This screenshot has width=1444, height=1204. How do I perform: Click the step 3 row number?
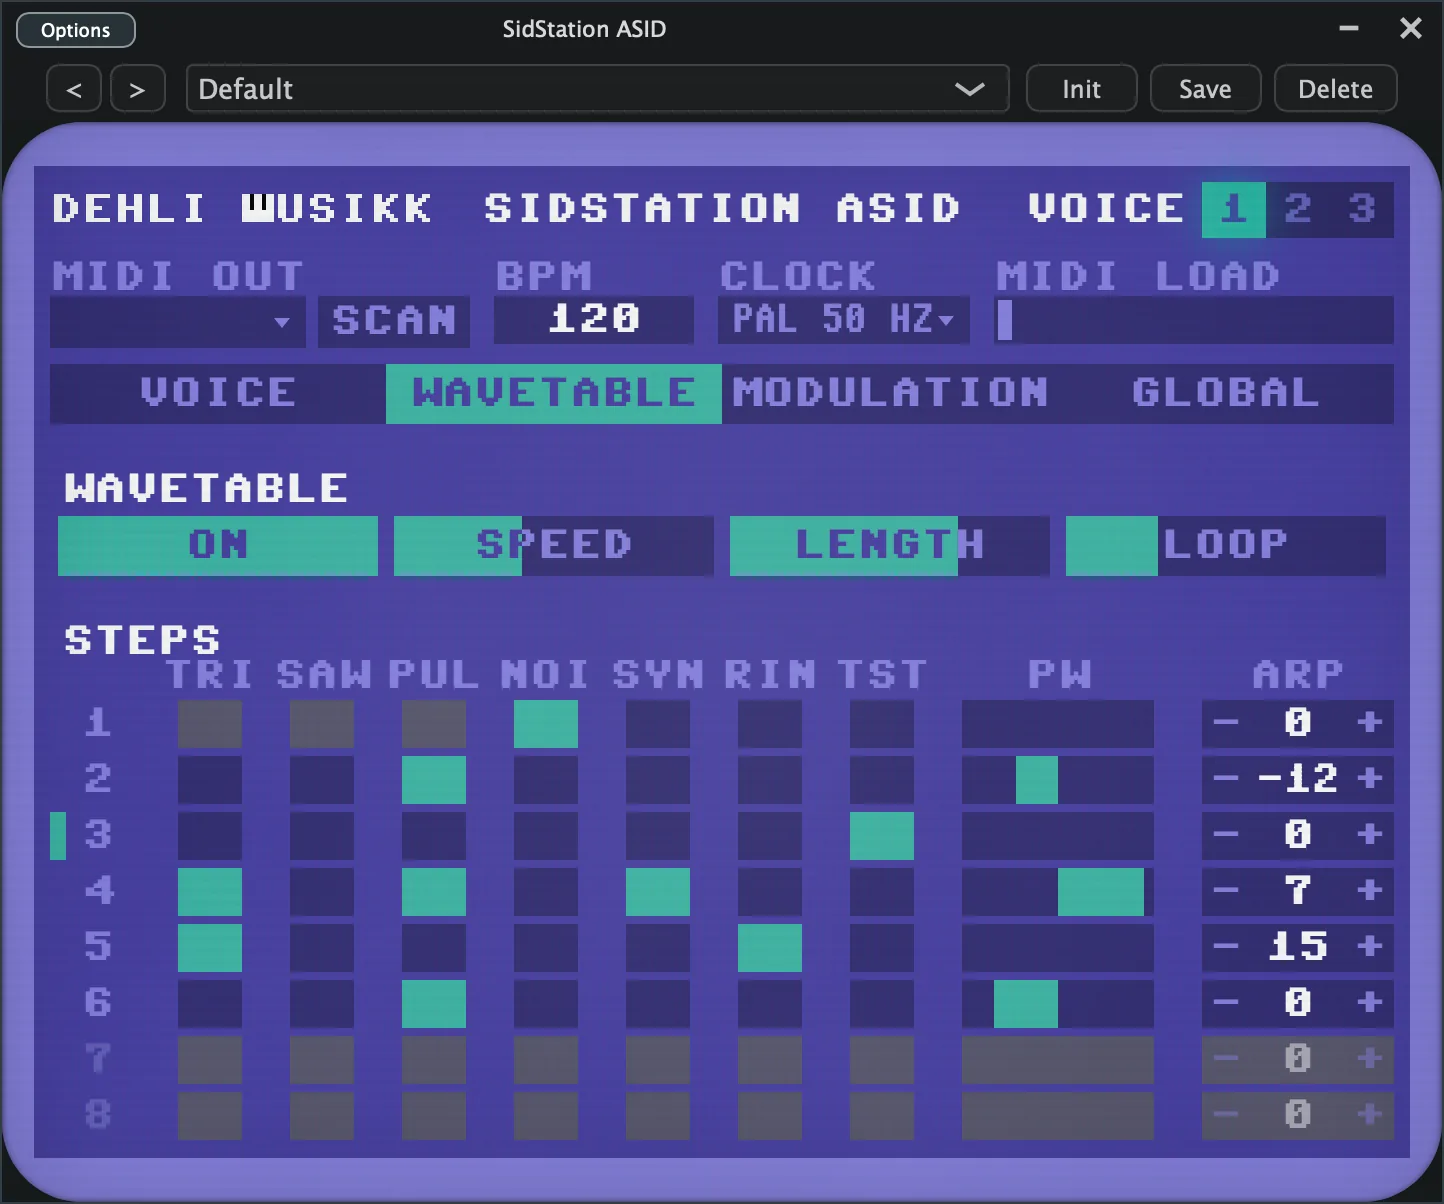[x=98, y=835]
